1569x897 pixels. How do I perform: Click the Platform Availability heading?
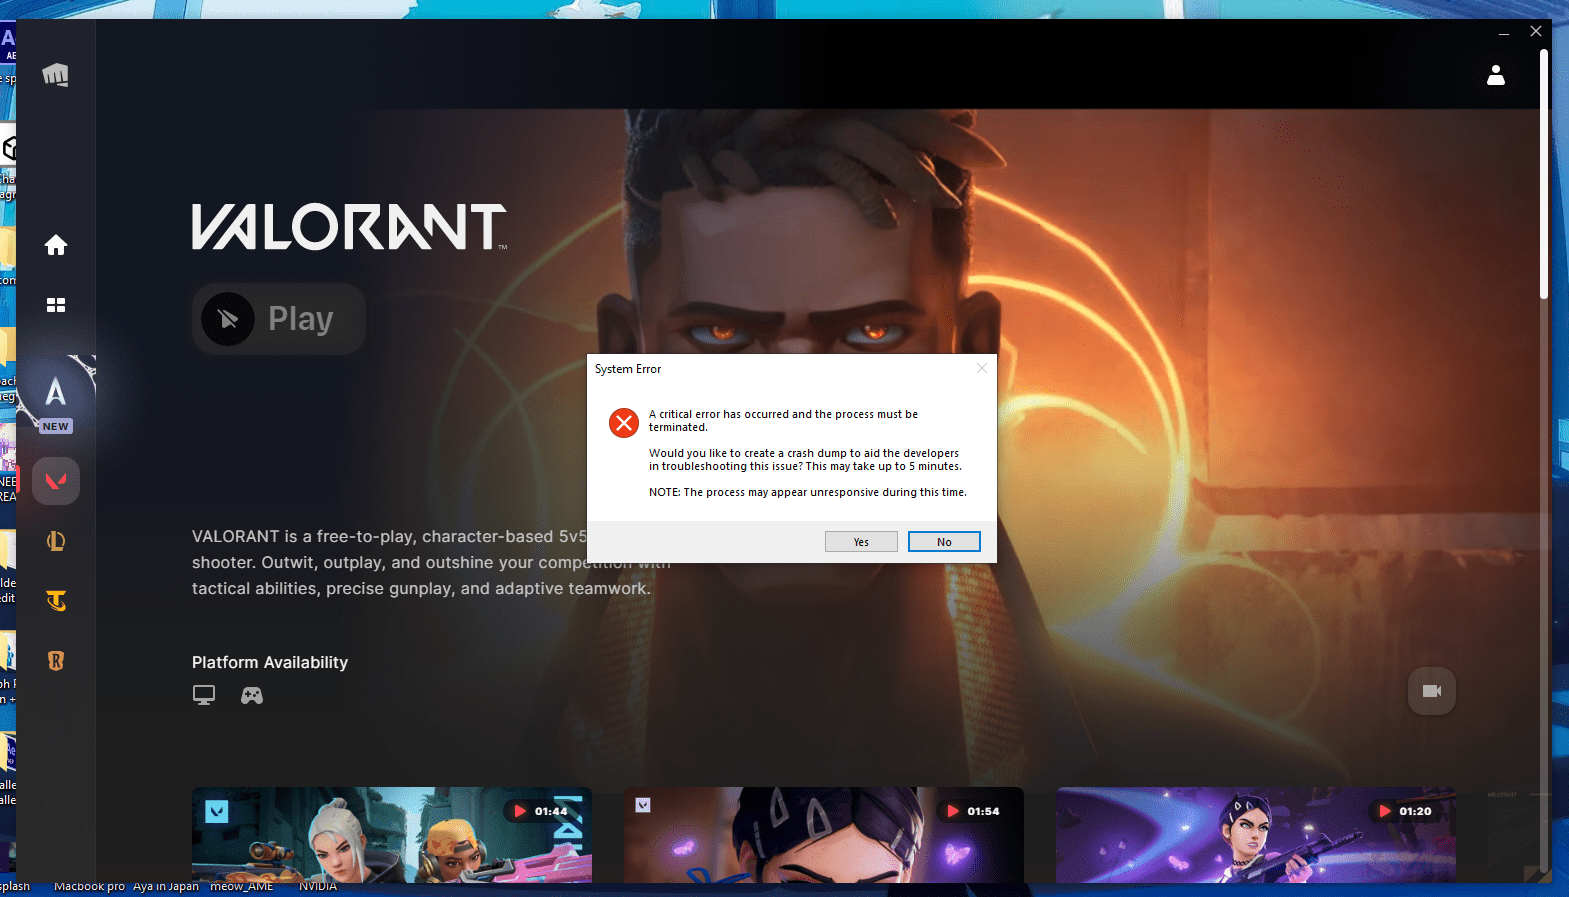coord(270,662)
